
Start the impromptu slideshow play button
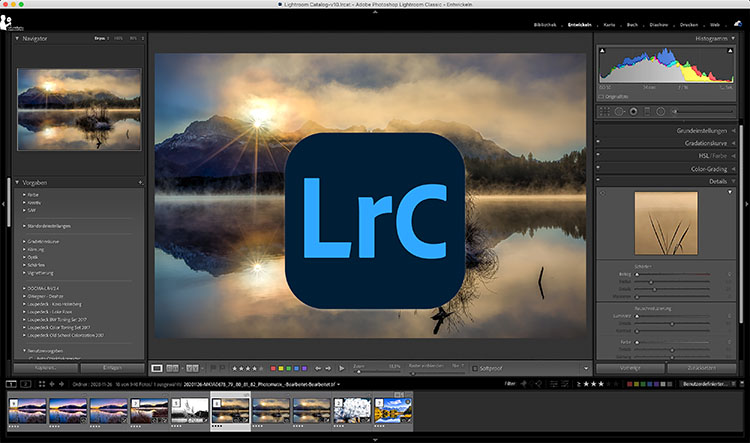coord(342,368)
